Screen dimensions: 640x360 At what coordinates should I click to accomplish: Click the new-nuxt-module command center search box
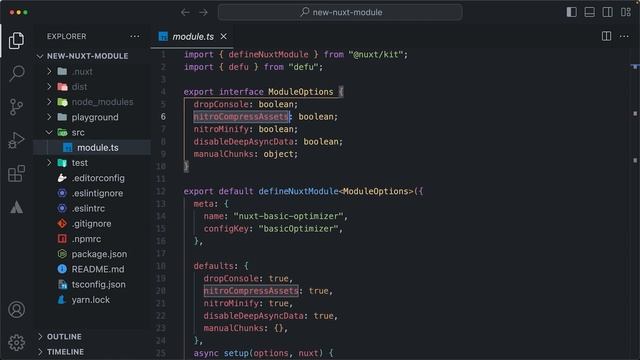coord(340,12)
